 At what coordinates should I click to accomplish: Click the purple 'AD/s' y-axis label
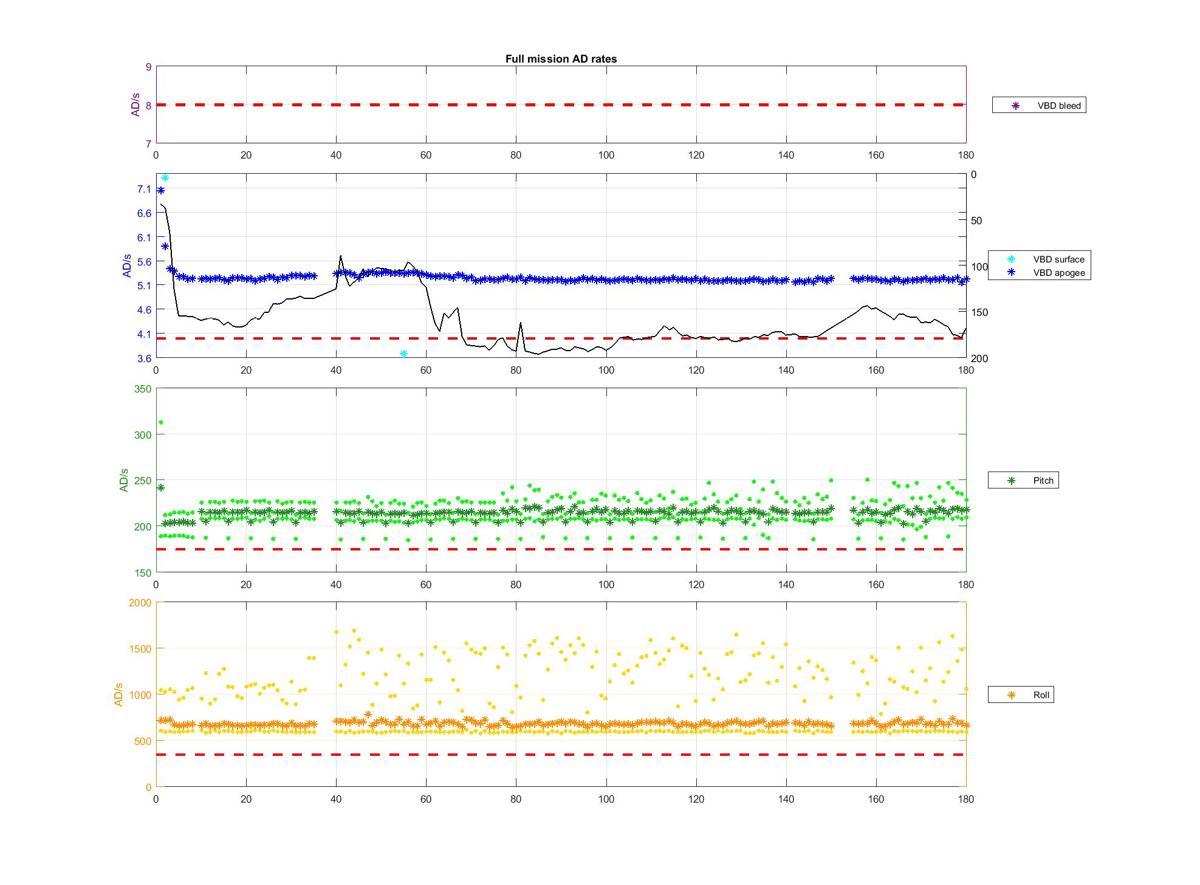pyautogui.click(x=136, y=105)
